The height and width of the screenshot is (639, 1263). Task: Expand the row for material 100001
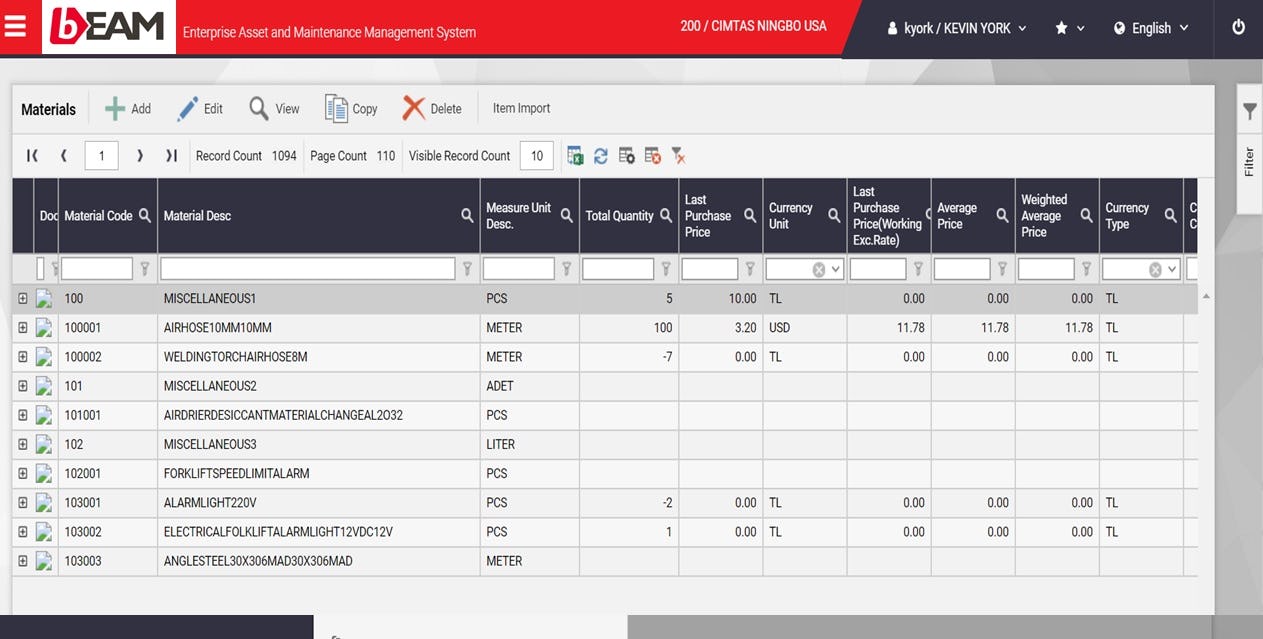click(23, 327)
